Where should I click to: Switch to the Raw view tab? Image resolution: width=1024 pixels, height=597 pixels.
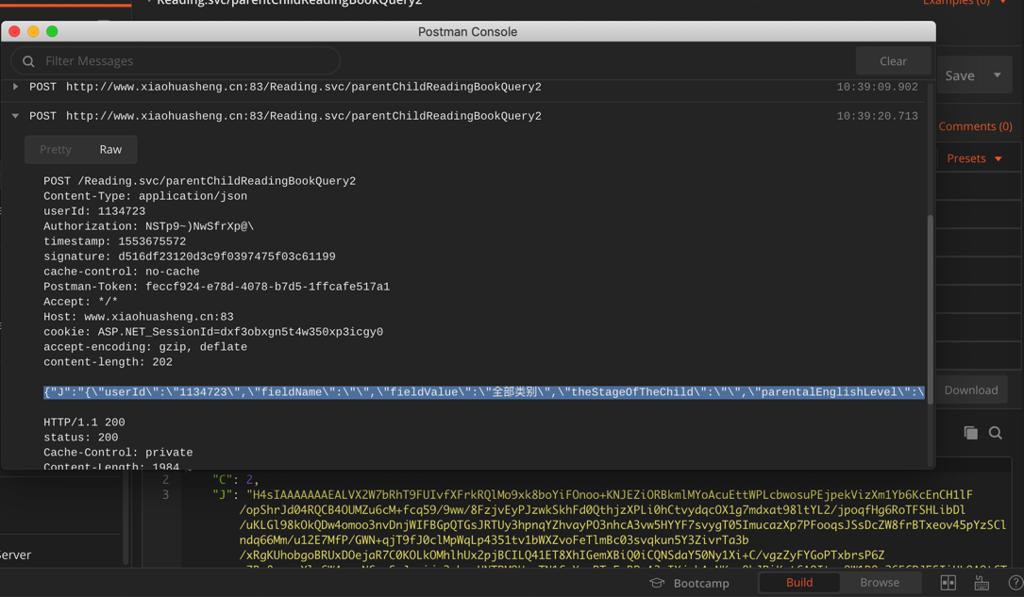pyautogui.click(x=110, y=150)
